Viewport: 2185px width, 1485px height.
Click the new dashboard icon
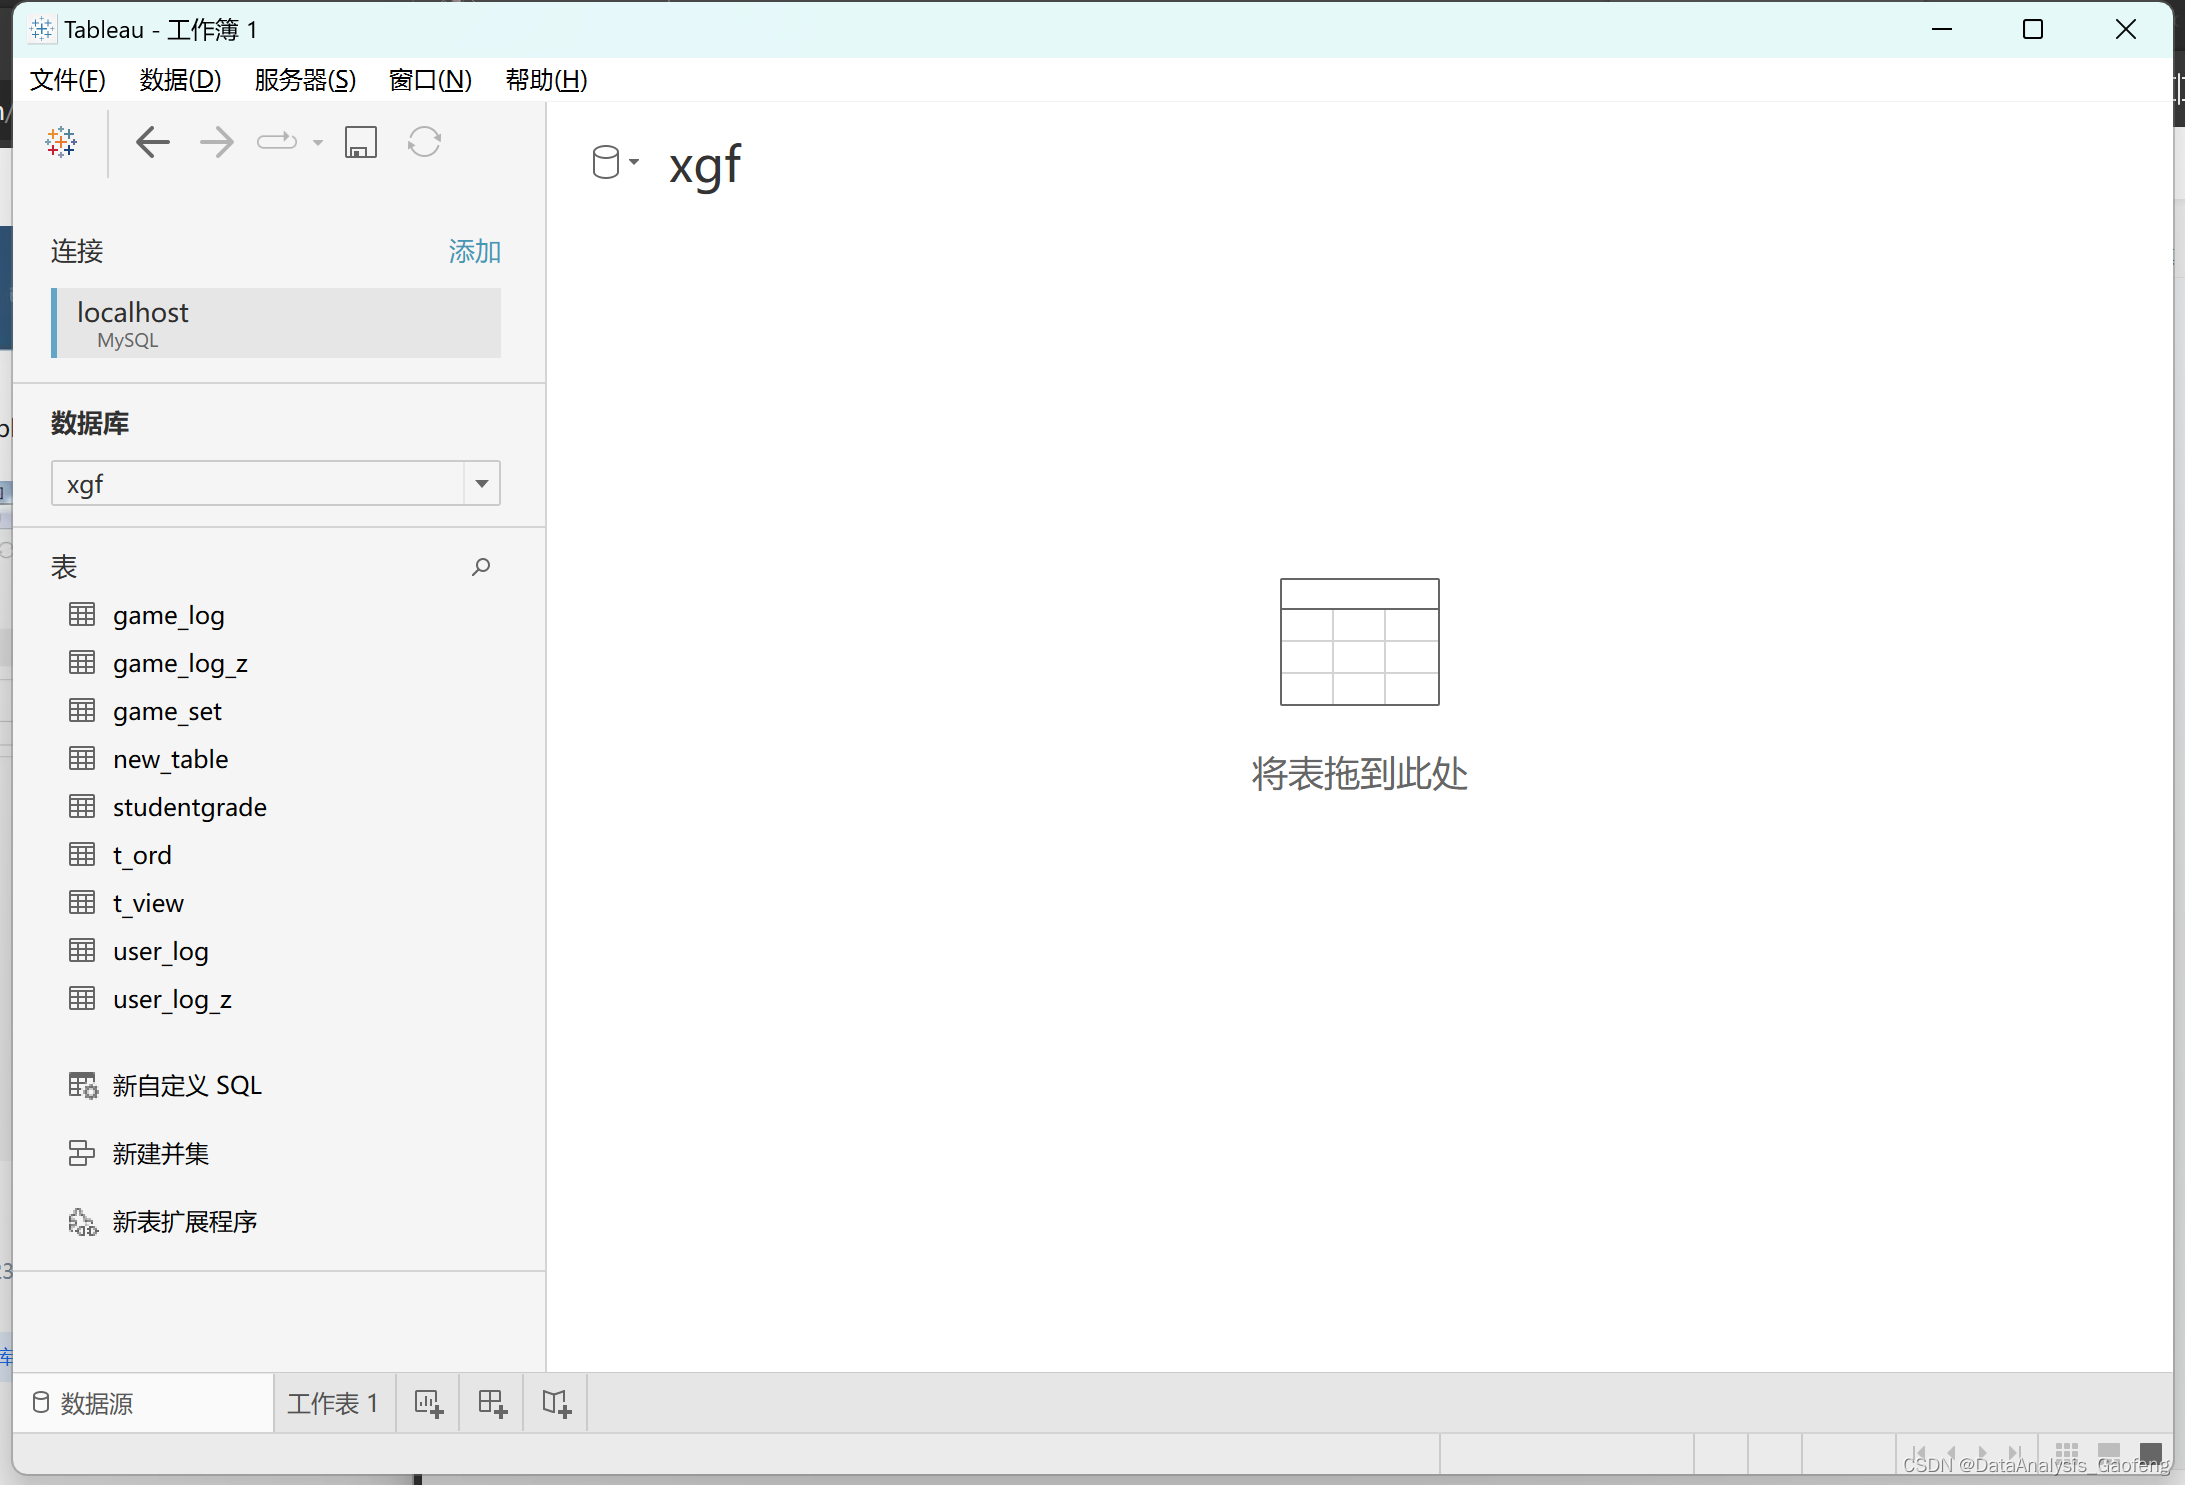click(x=492, y=1404)
